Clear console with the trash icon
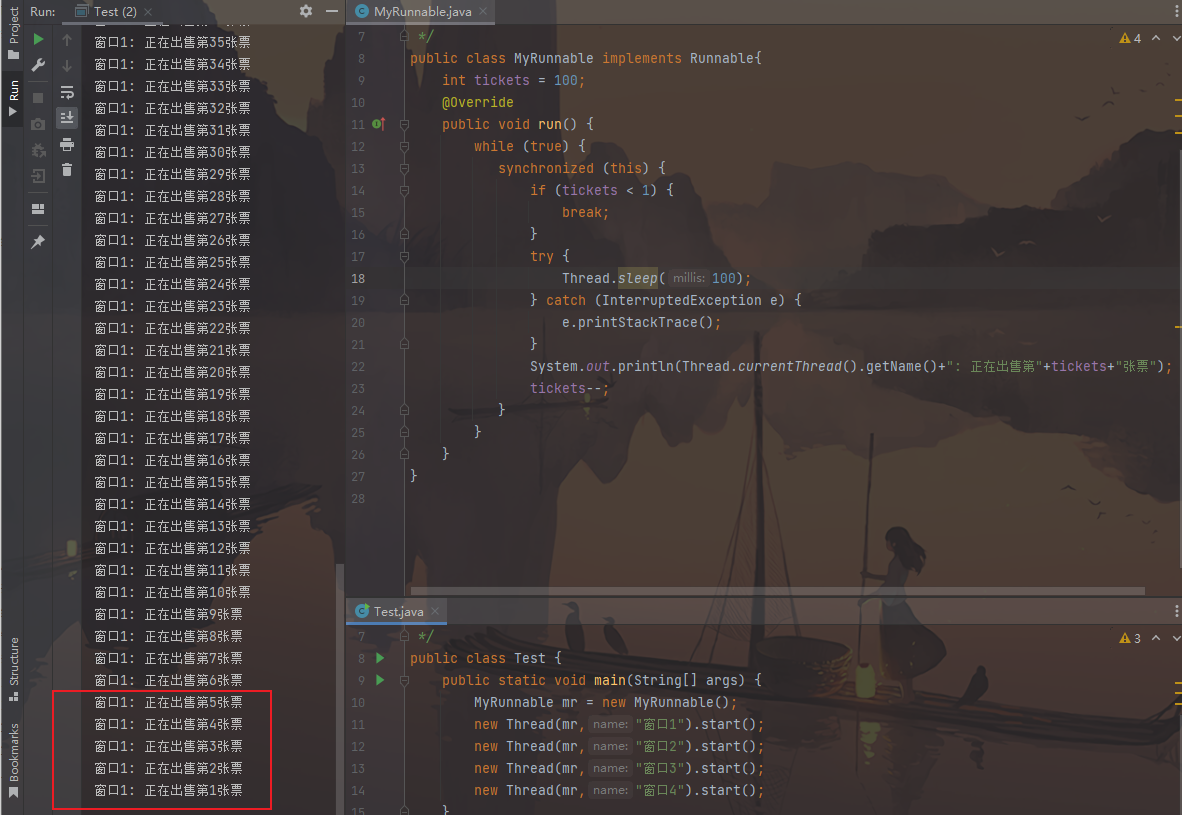1182x815 pixels. click(x=67, y=170)
